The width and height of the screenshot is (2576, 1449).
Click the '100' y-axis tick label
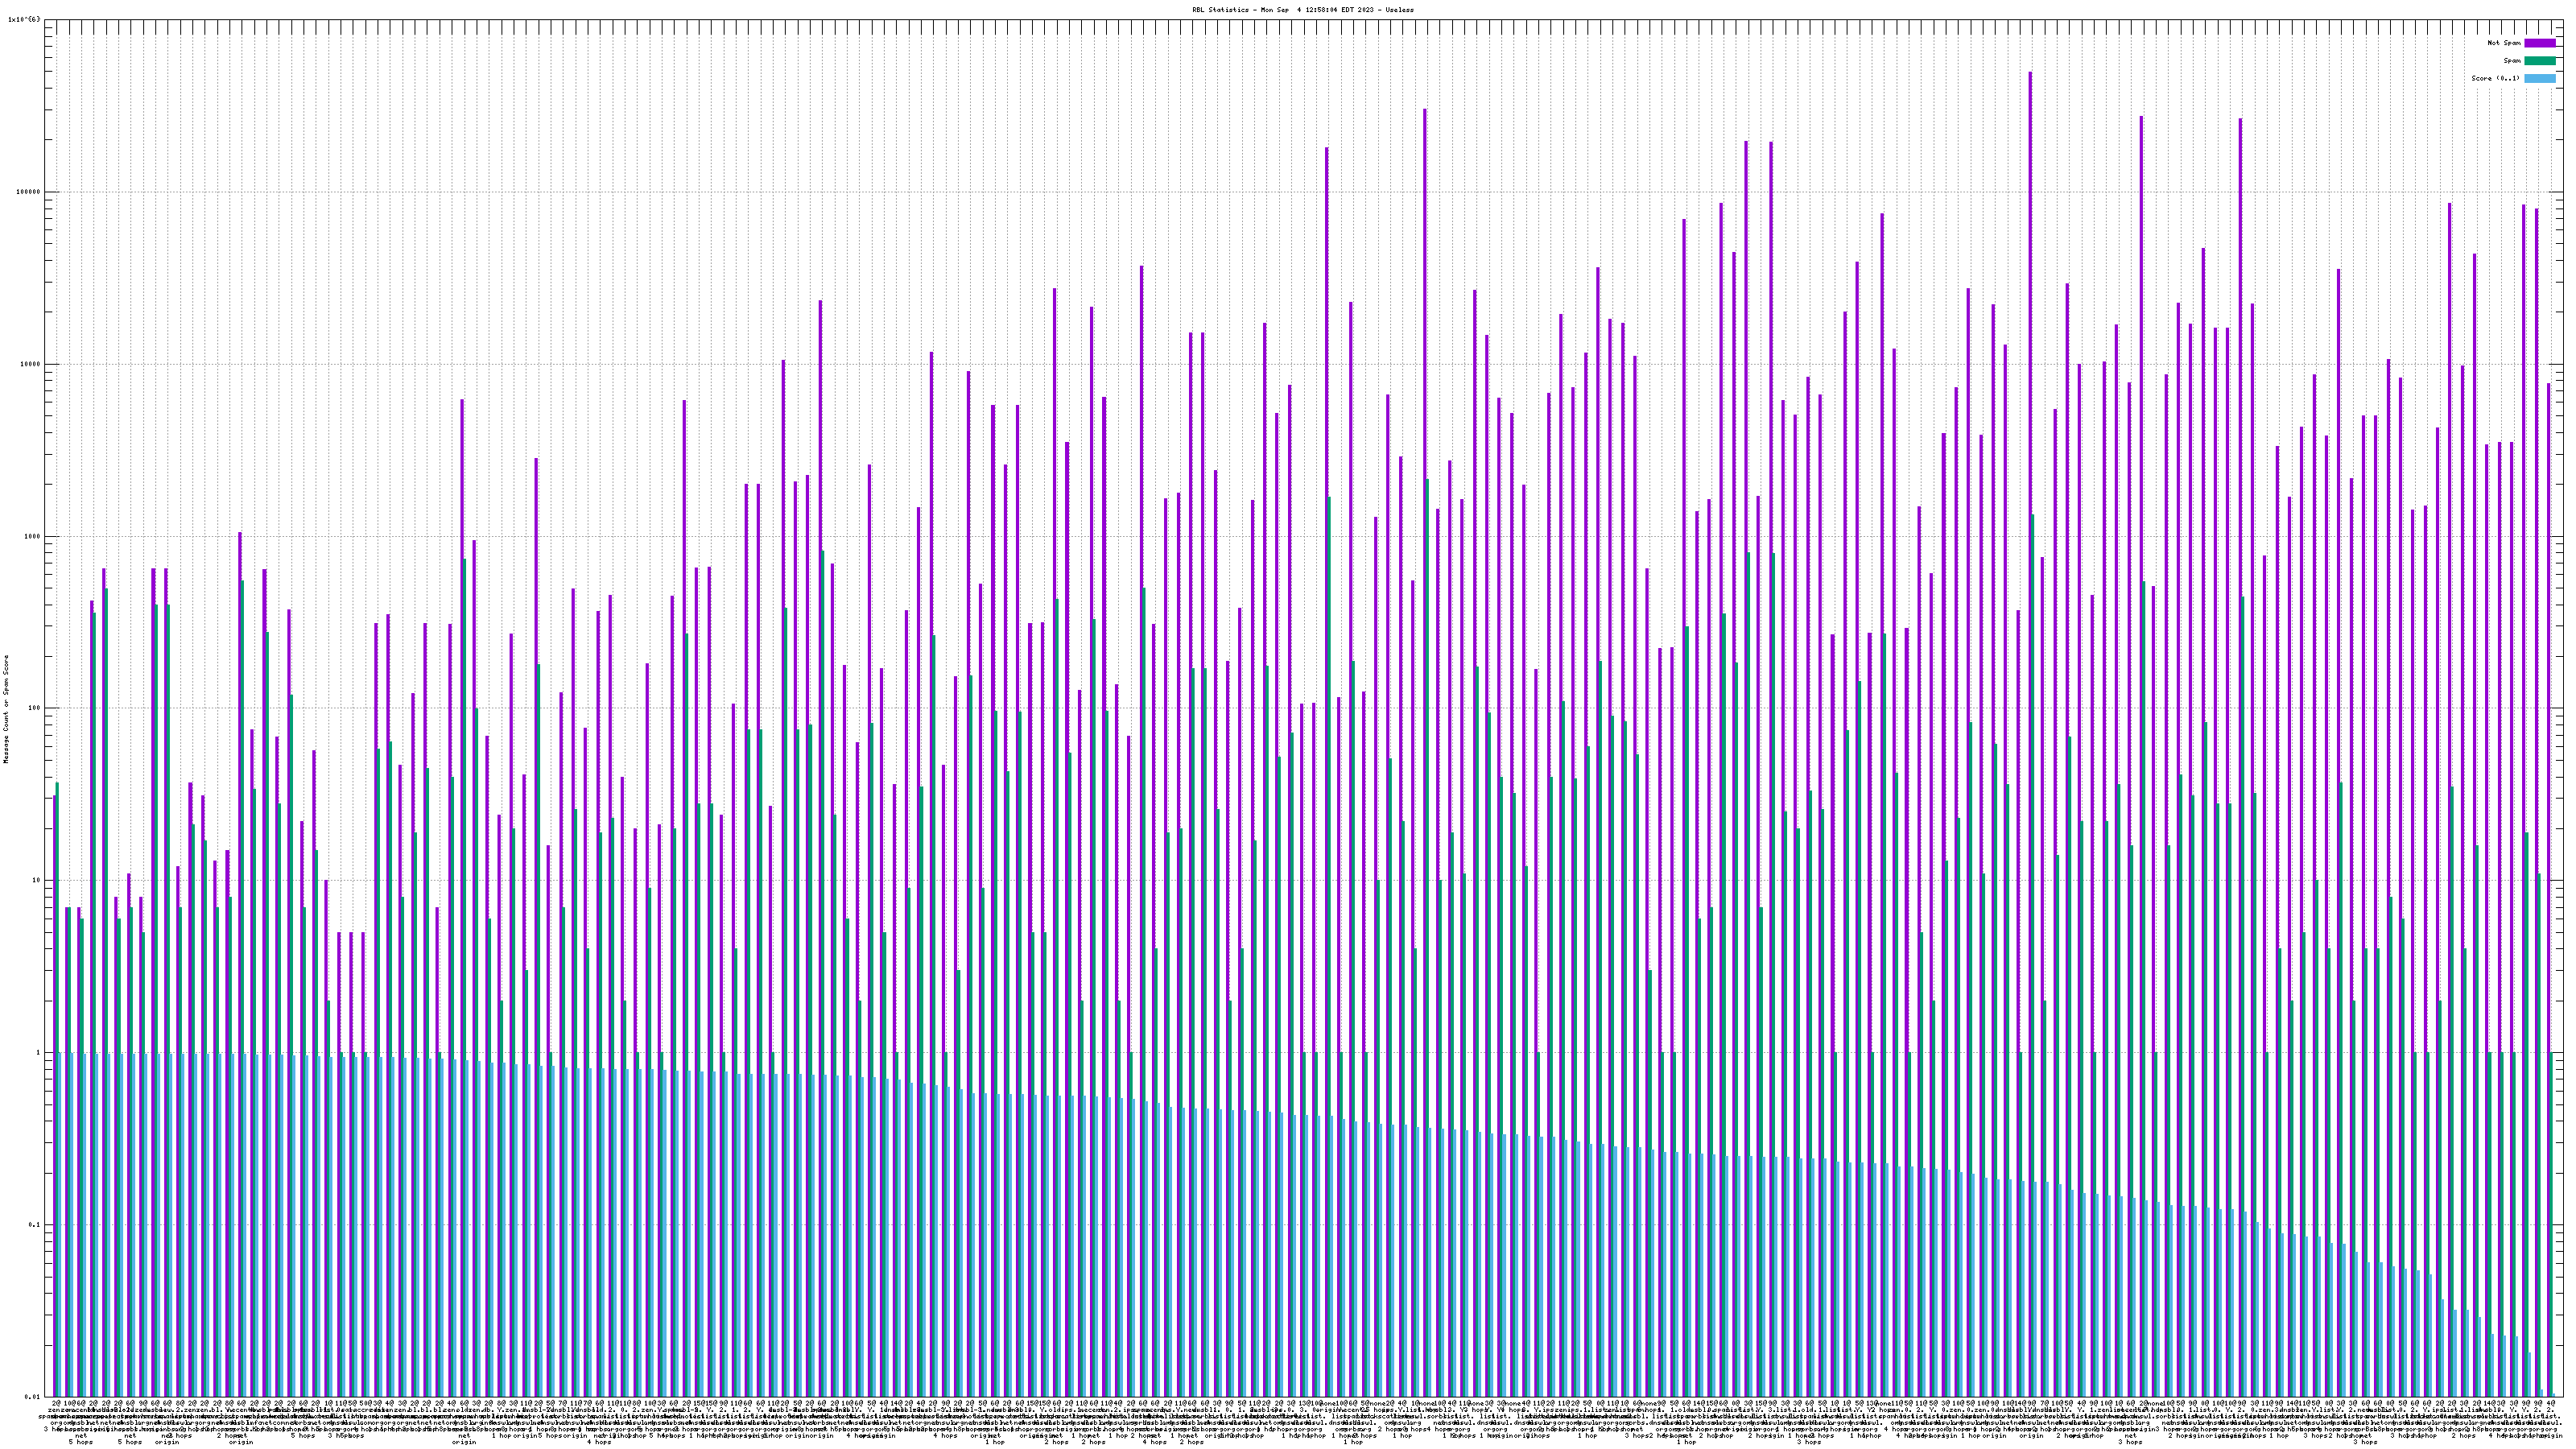tap(34, 708)
